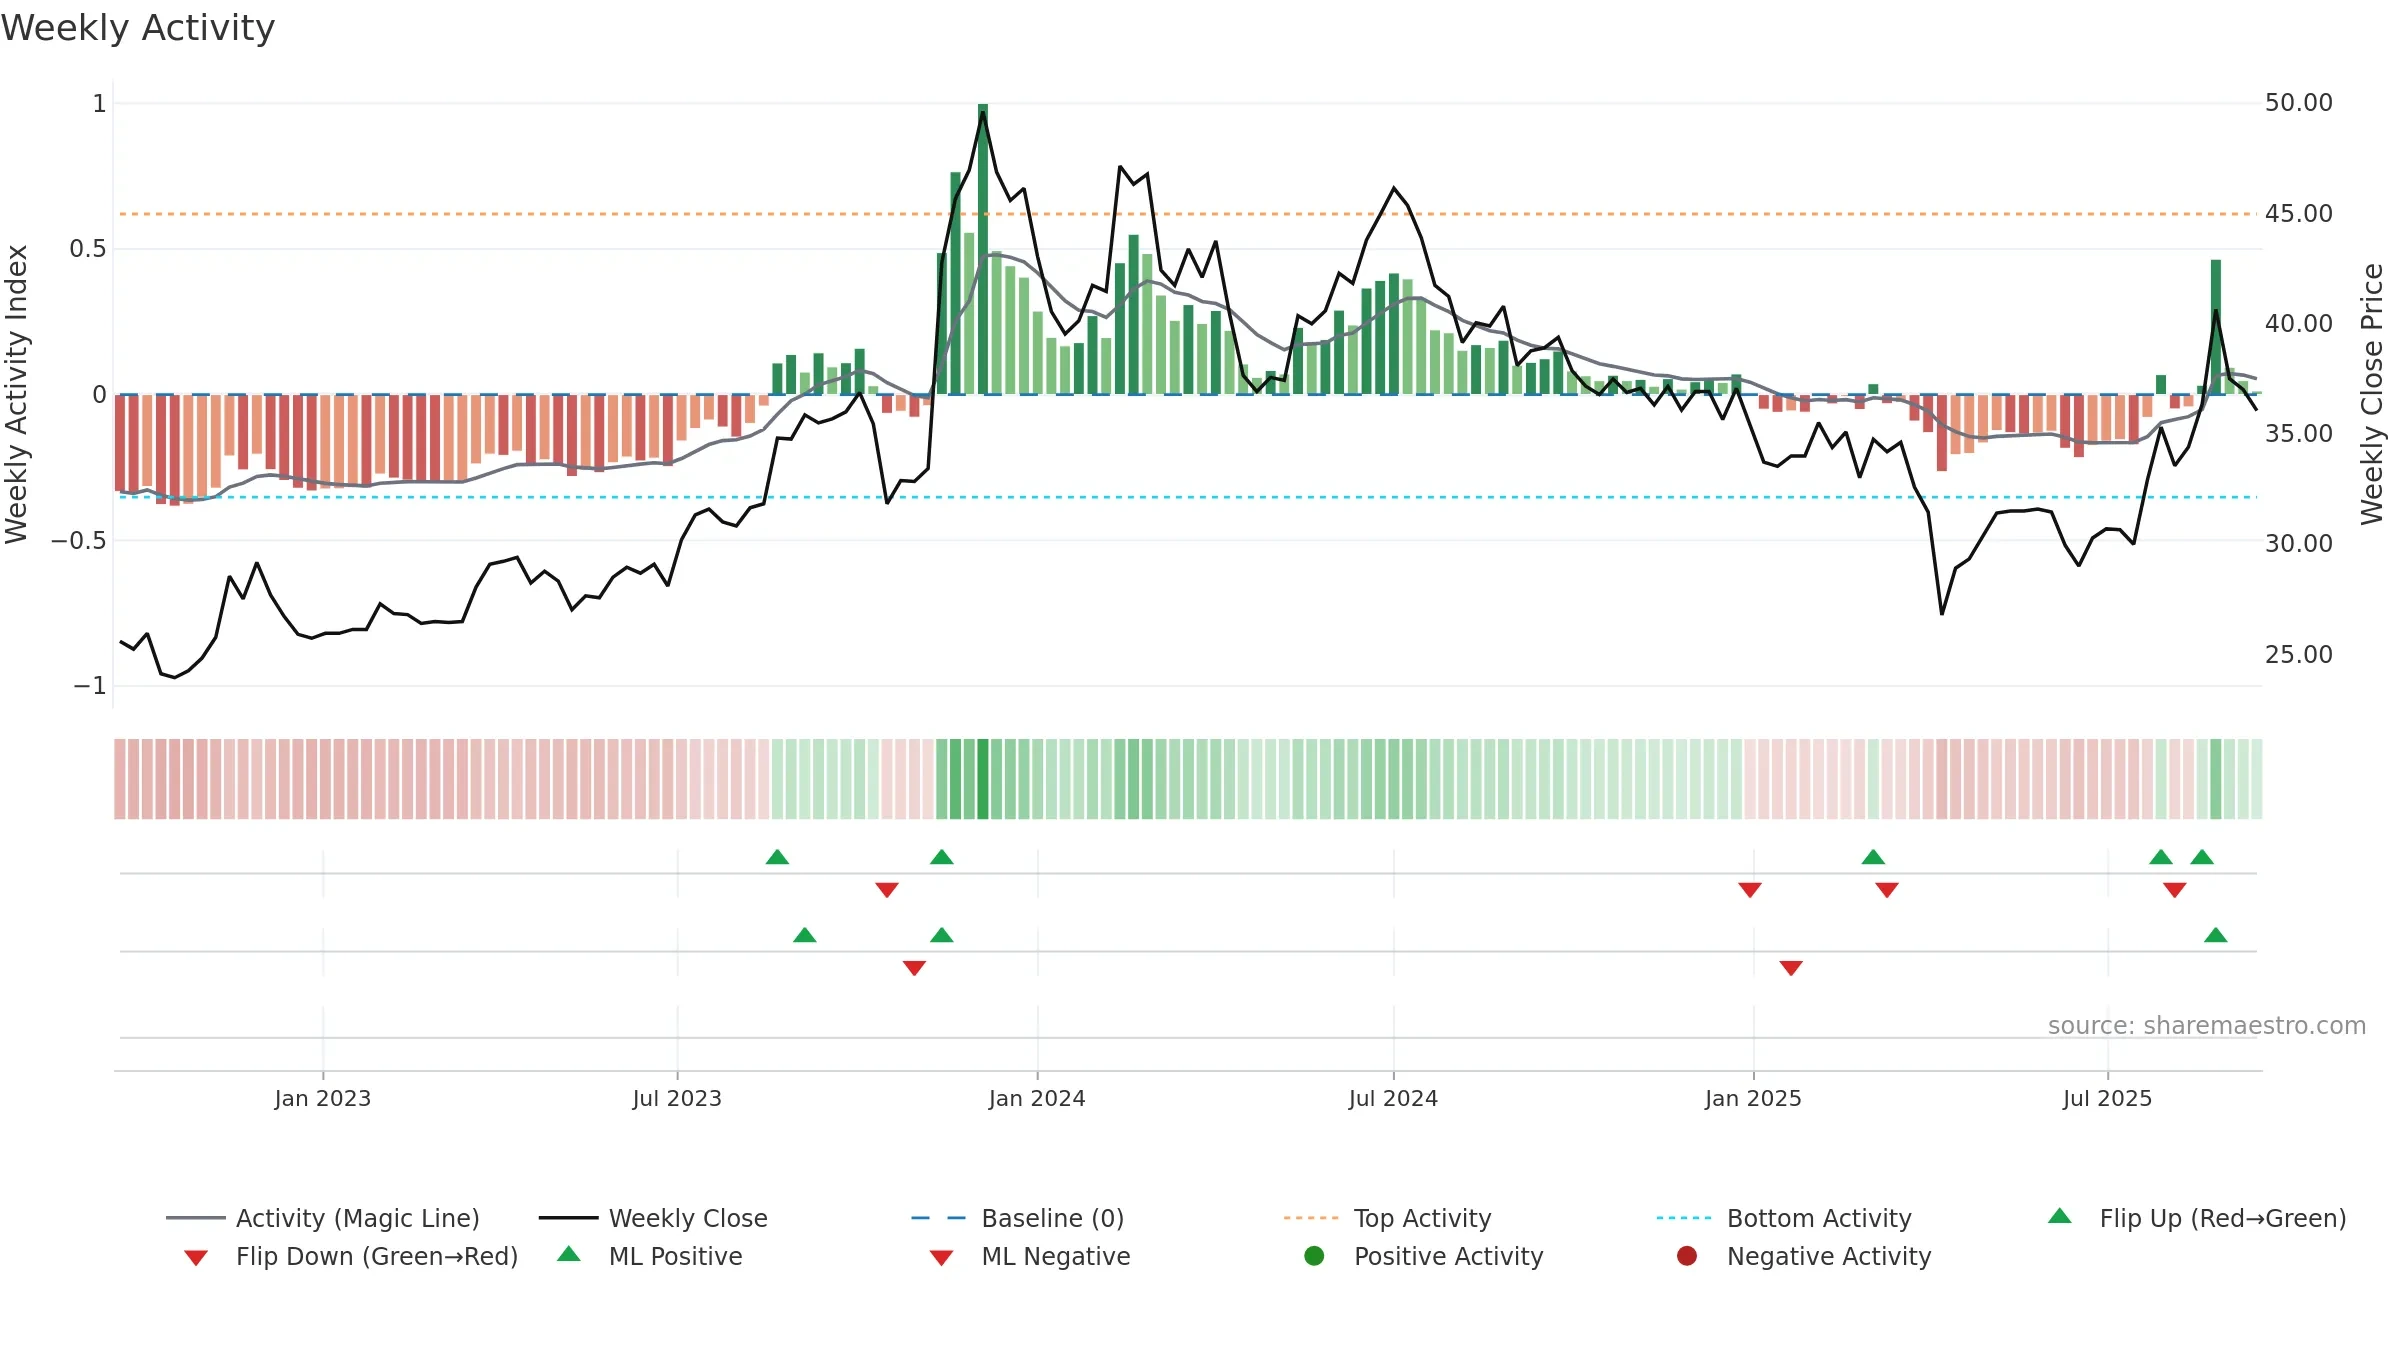
Task: Select the Jan 2025 Flip Down triangle marker
Action: 1750,890
